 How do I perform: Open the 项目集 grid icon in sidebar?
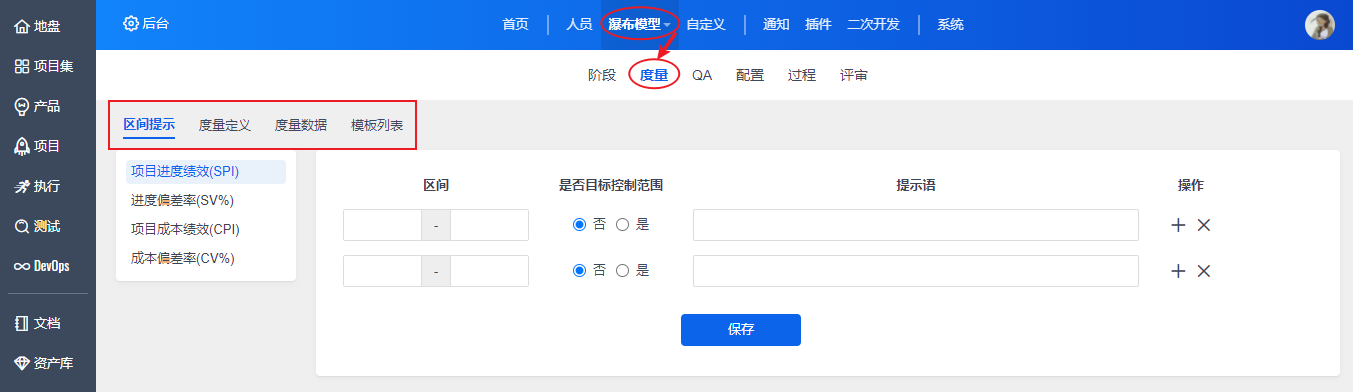click(21, 67)
